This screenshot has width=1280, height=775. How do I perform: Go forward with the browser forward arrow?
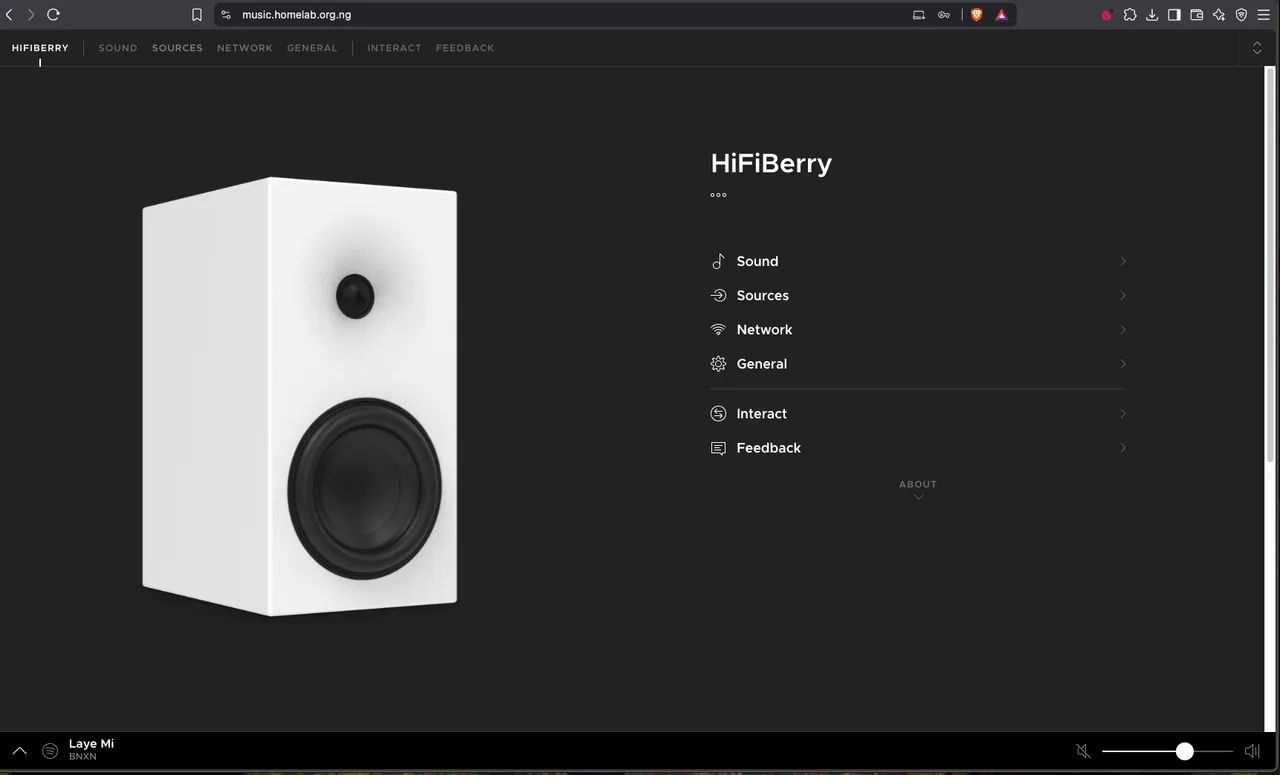31,15
